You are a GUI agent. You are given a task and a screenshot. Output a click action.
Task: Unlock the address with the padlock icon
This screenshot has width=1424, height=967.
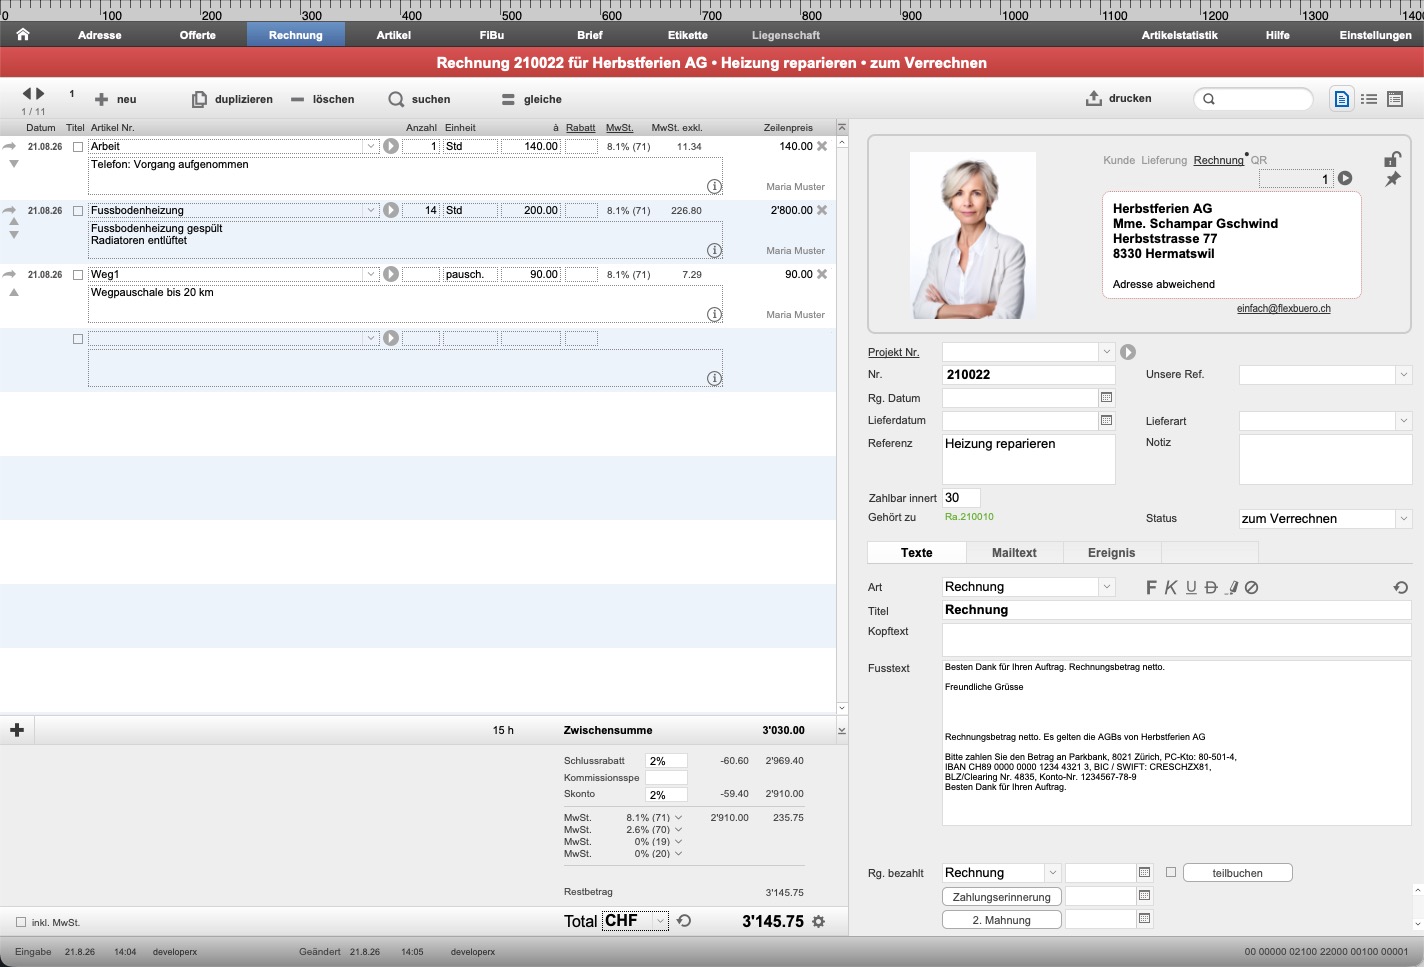click(1392, 159)
